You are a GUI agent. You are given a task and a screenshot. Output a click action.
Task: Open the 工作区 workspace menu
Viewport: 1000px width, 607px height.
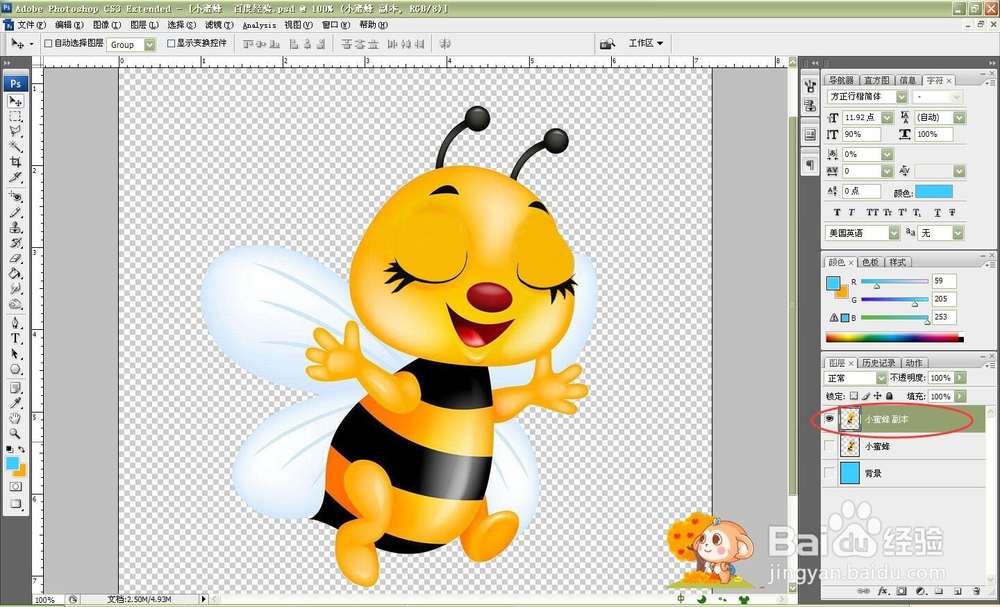click(x=645, y=43)
